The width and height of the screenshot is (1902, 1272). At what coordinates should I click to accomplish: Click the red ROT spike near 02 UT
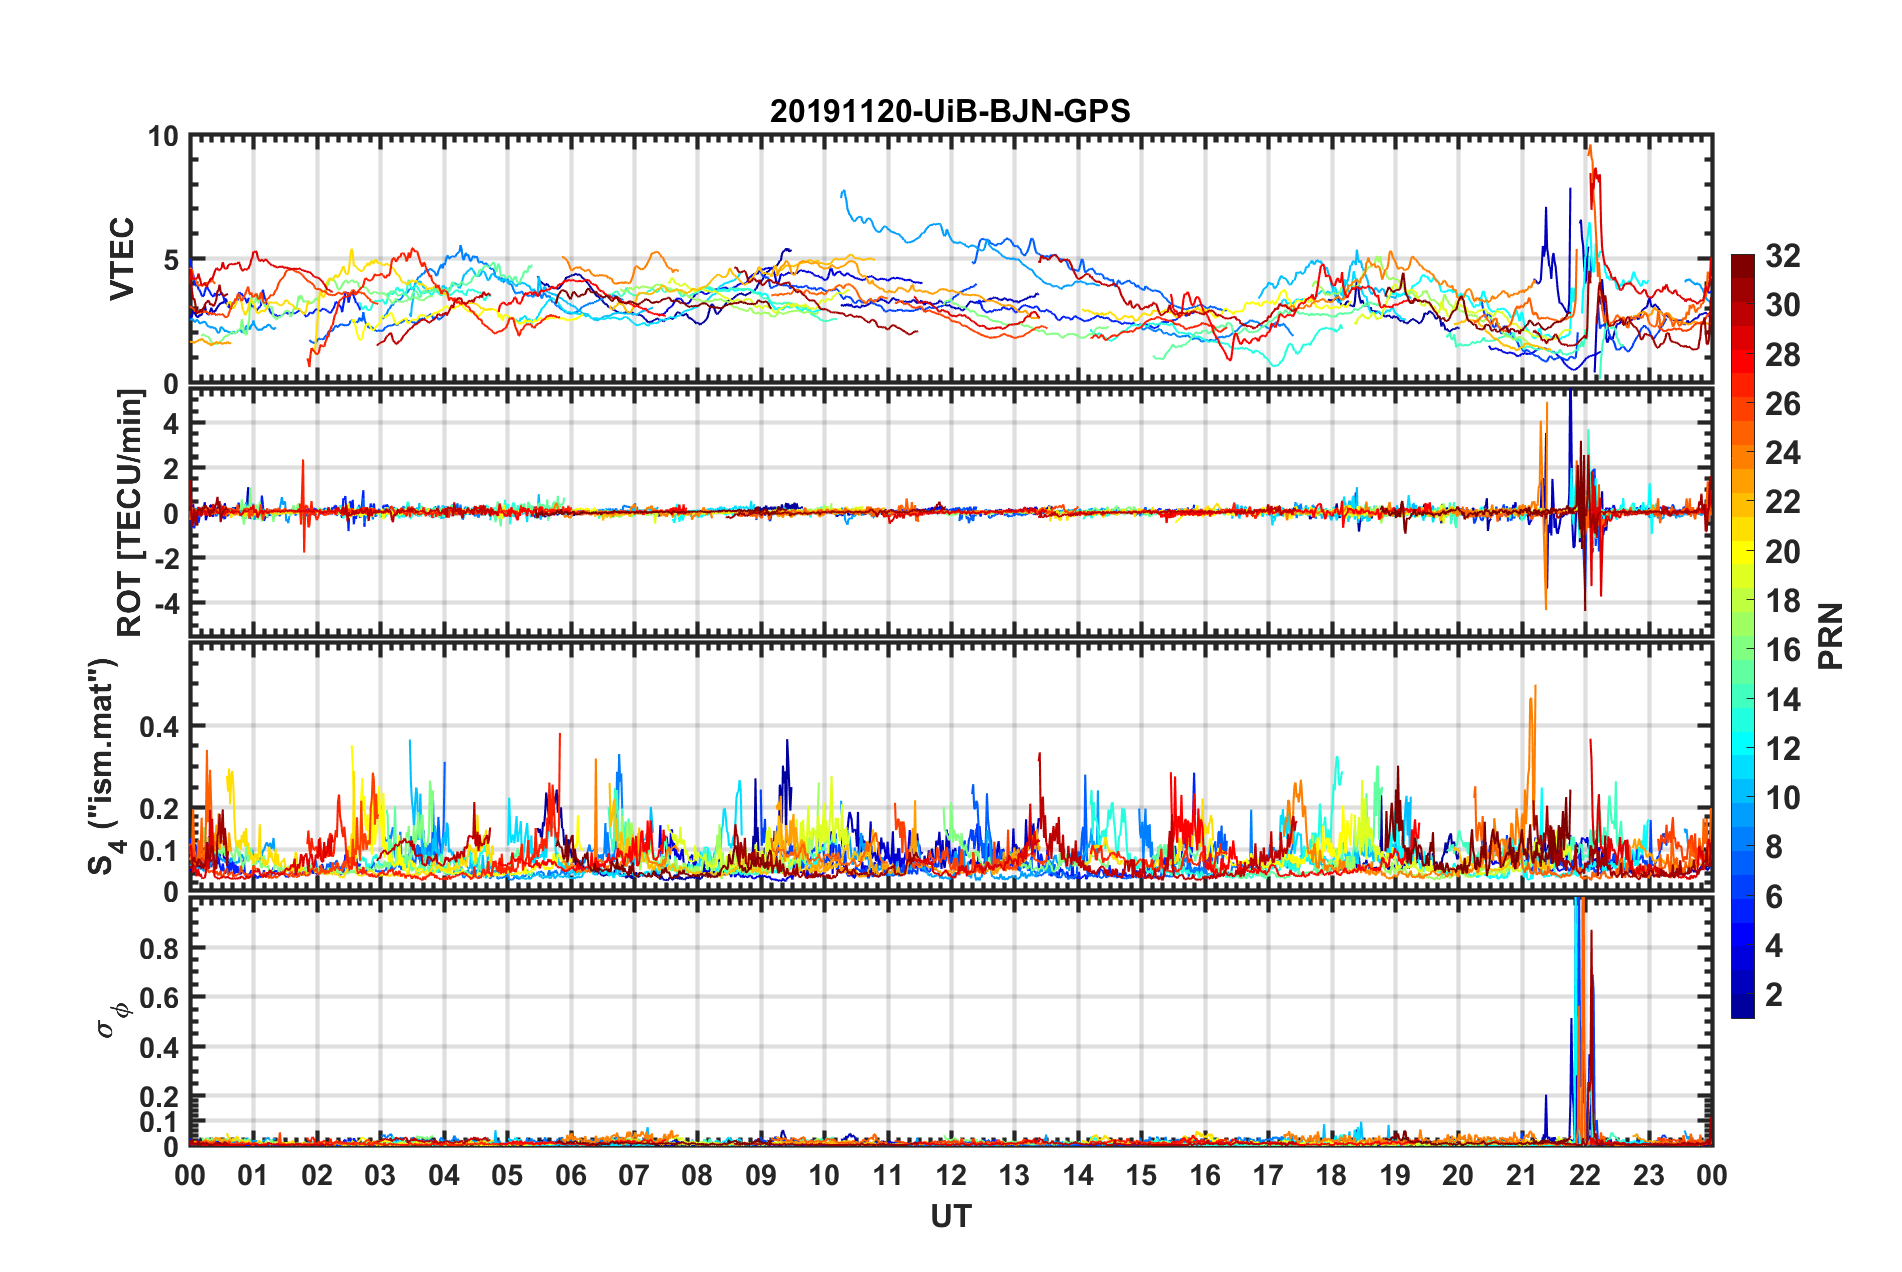tap(303, 505)
